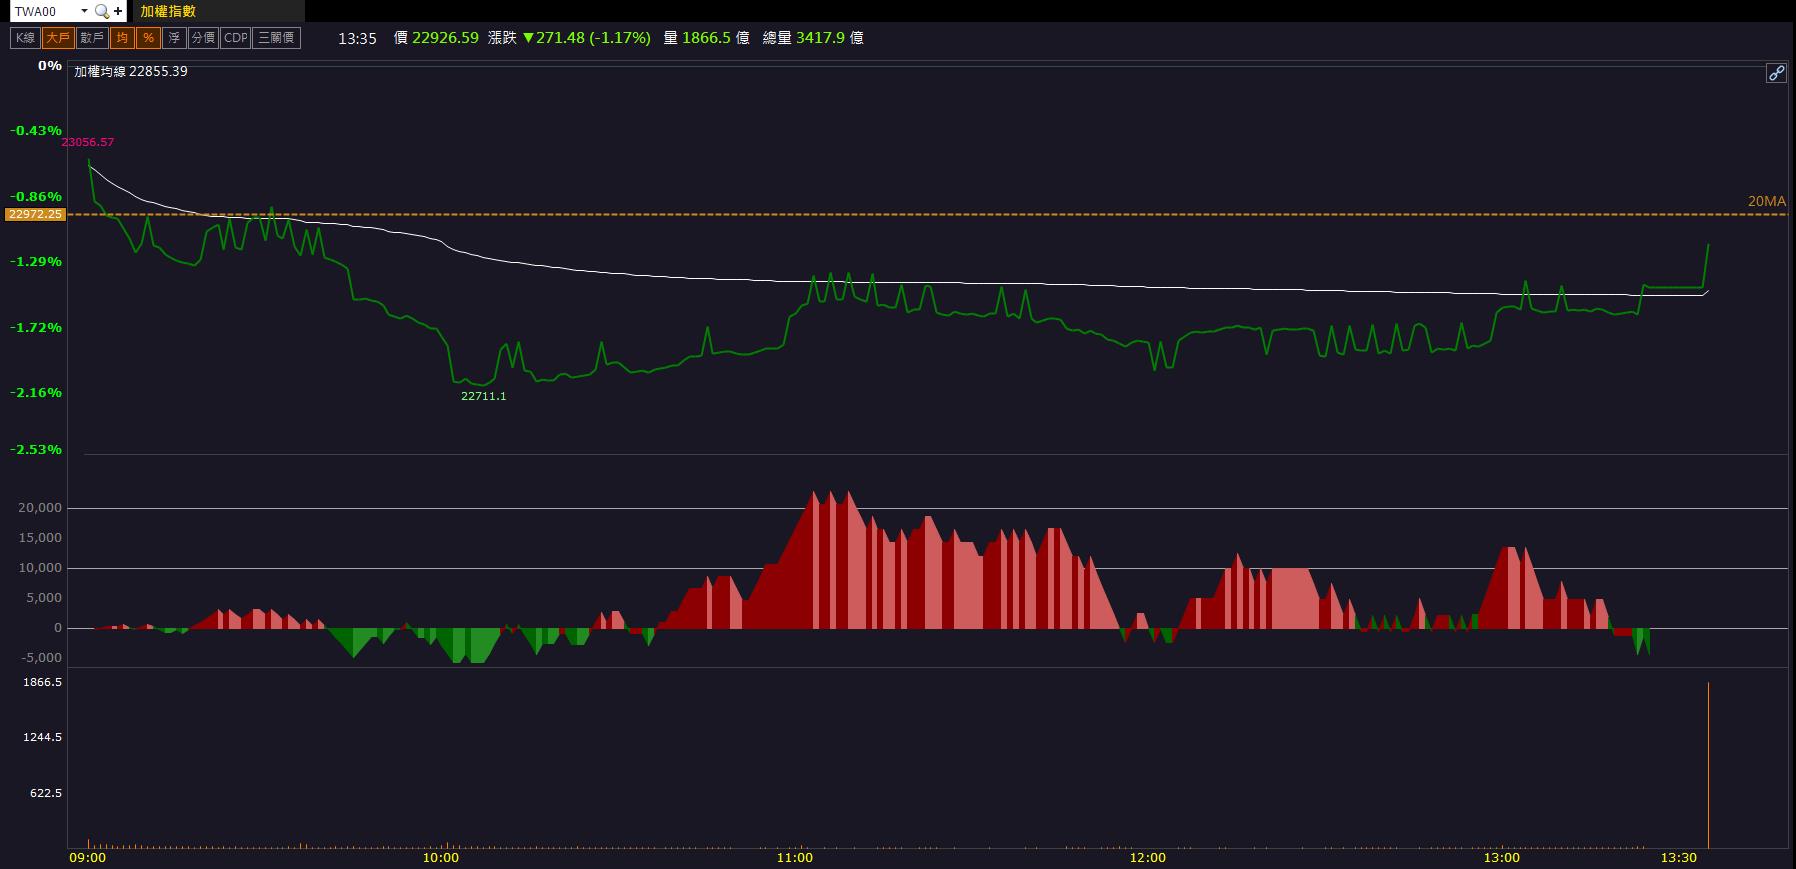This screenshot has height=869, width=1796.
Task: Switch to K線 chart mode
Action: click(x=25, y=38)
